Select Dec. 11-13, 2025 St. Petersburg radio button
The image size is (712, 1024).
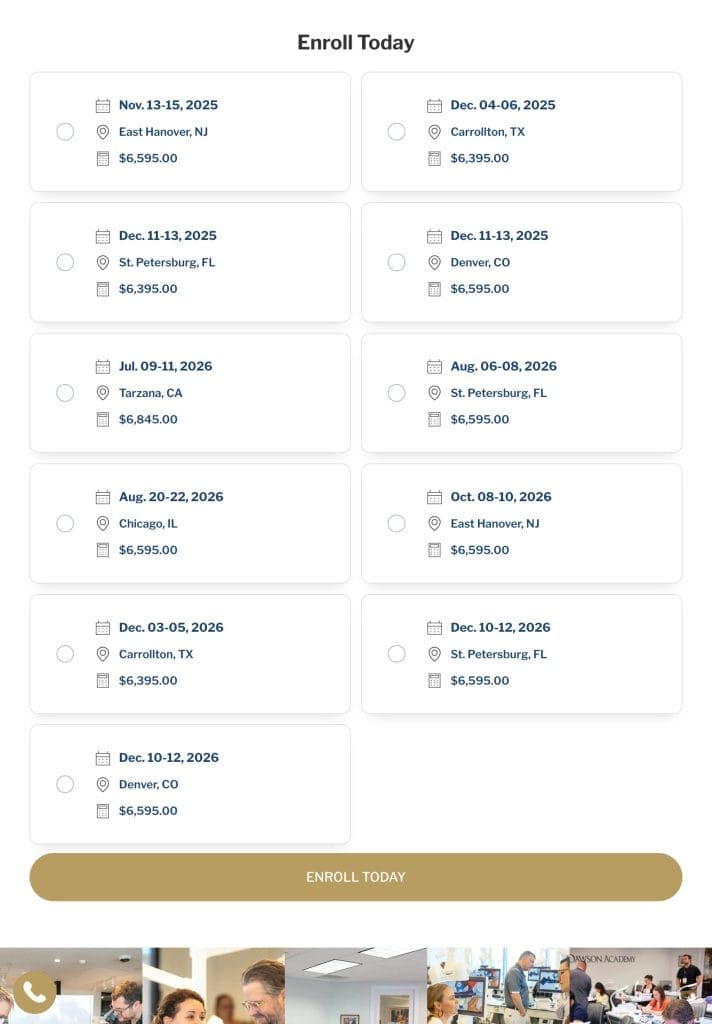65,262
